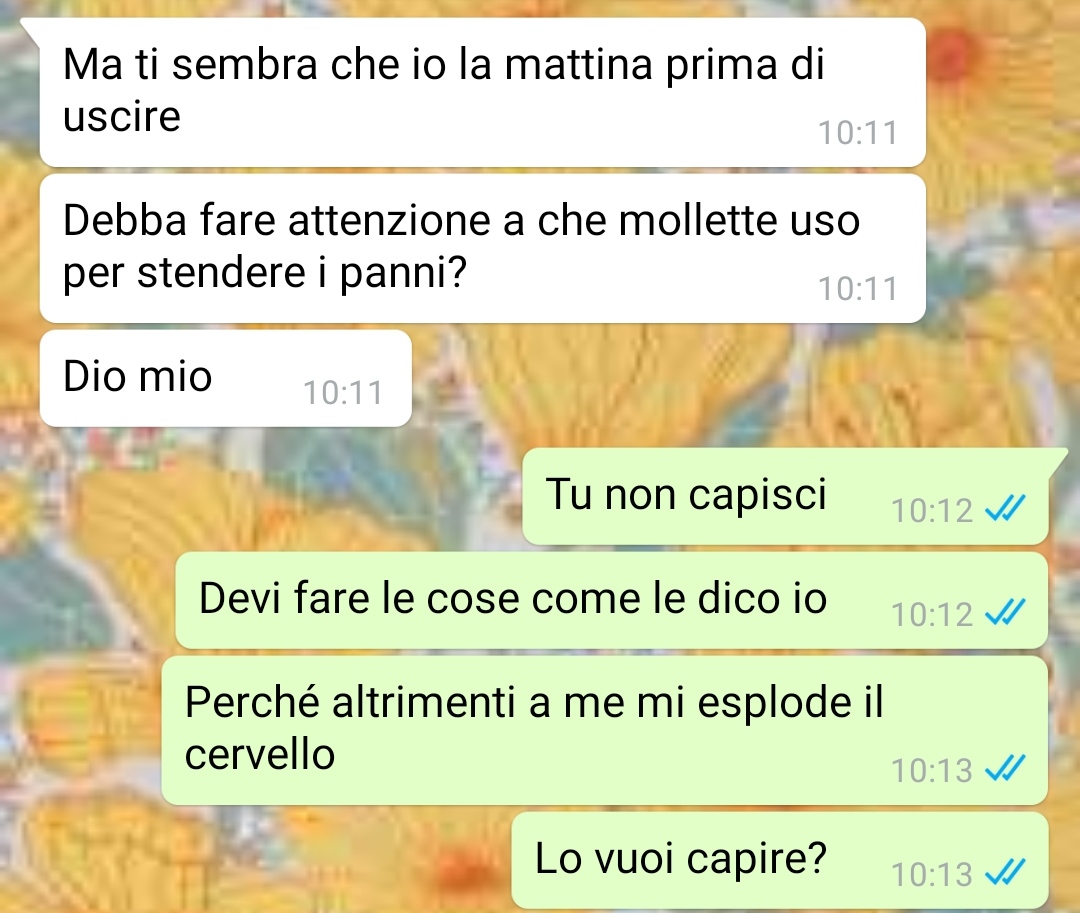The image size is (1080, 913).
Task: Tap the 10:13 timestamp under 'cervello'
Action: pos(932,770)
